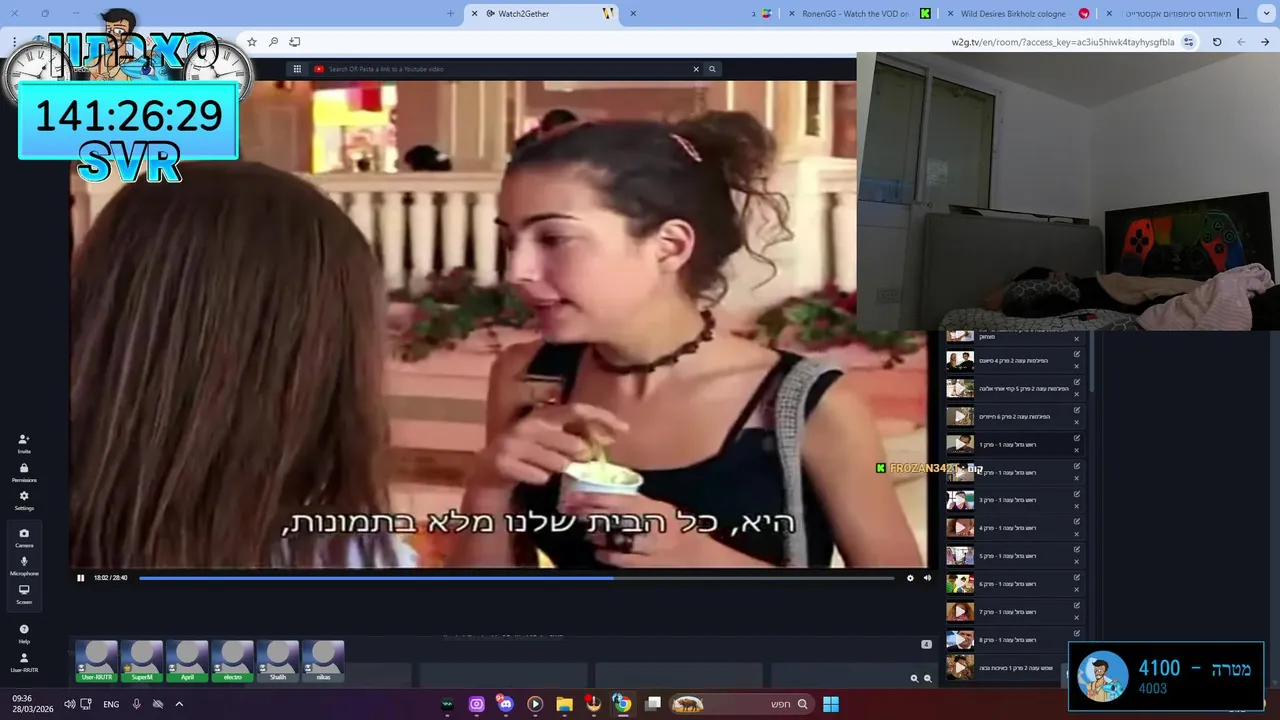Toggle the Microphone in sidebar
The height and width of the screenshot is (720, 1280).
pos(24,566)
